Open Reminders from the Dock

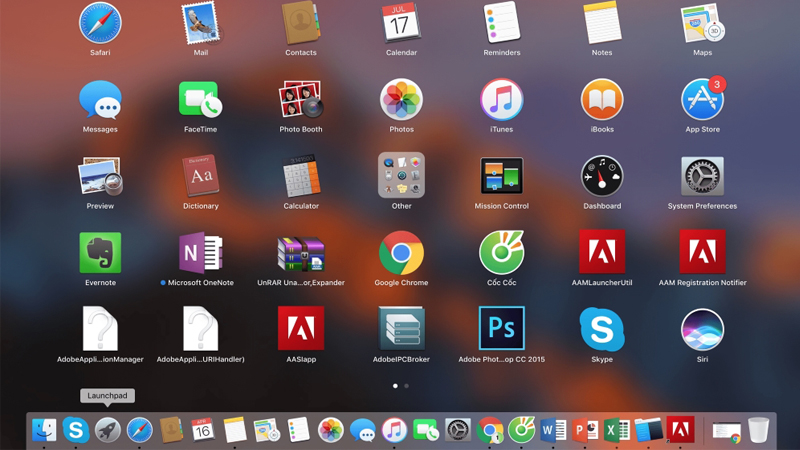point(298,430)
